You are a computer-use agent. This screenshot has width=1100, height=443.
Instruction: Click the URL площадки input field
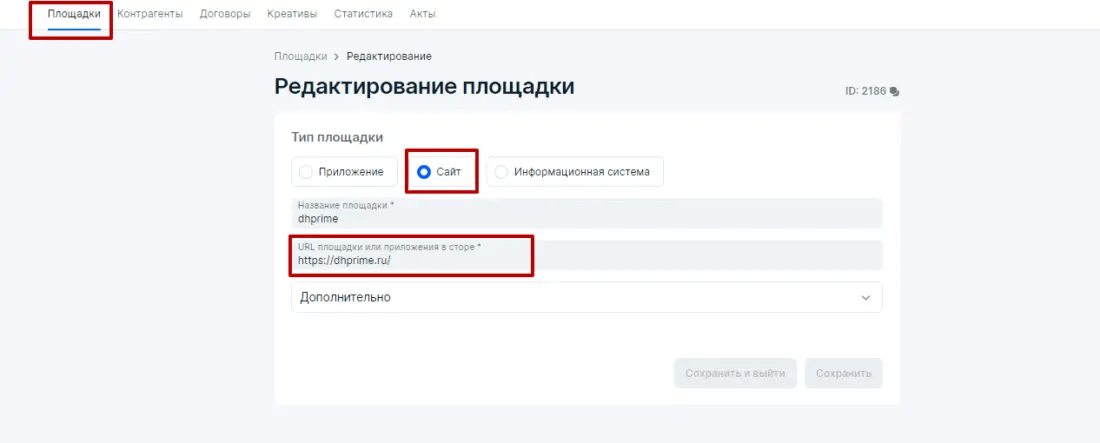[x=586, y=255]
